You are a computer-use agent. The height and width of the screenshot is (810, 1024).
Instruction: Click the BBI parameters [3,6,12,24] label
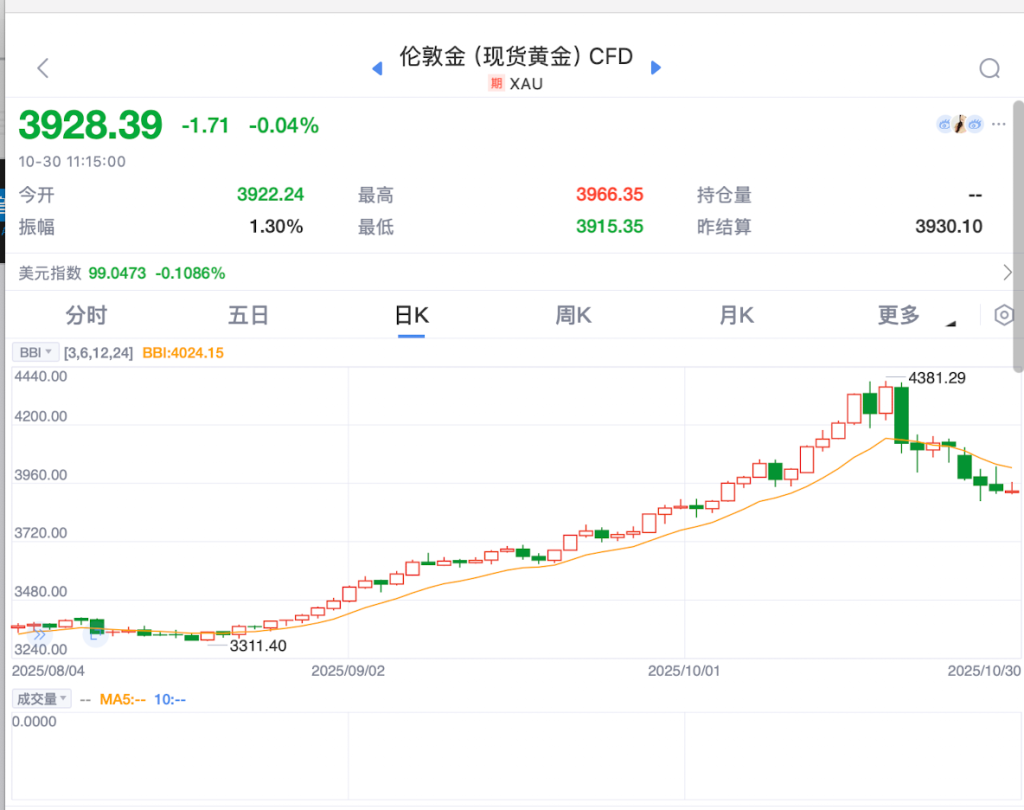99,353
